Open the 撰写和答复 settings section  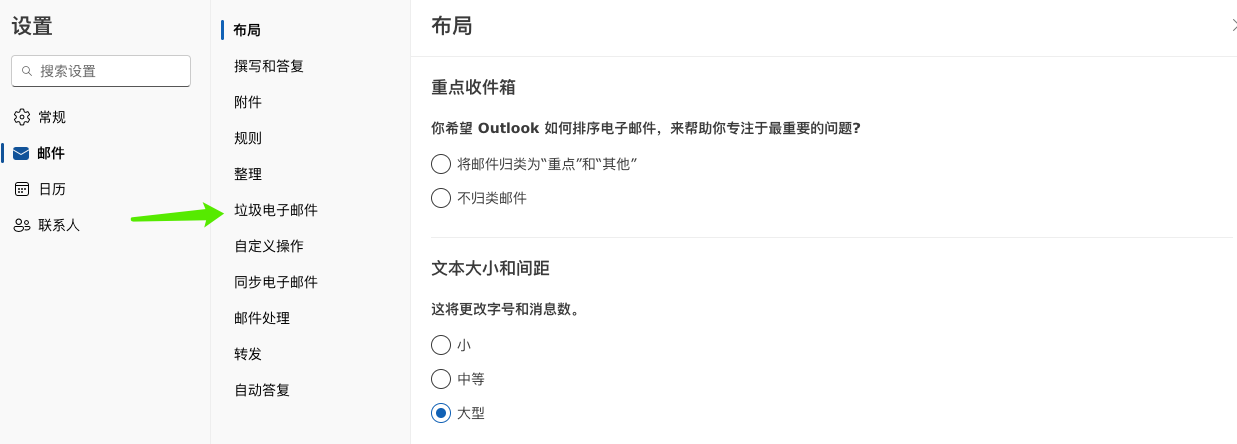pyautogui.click(x=269, y=66)
